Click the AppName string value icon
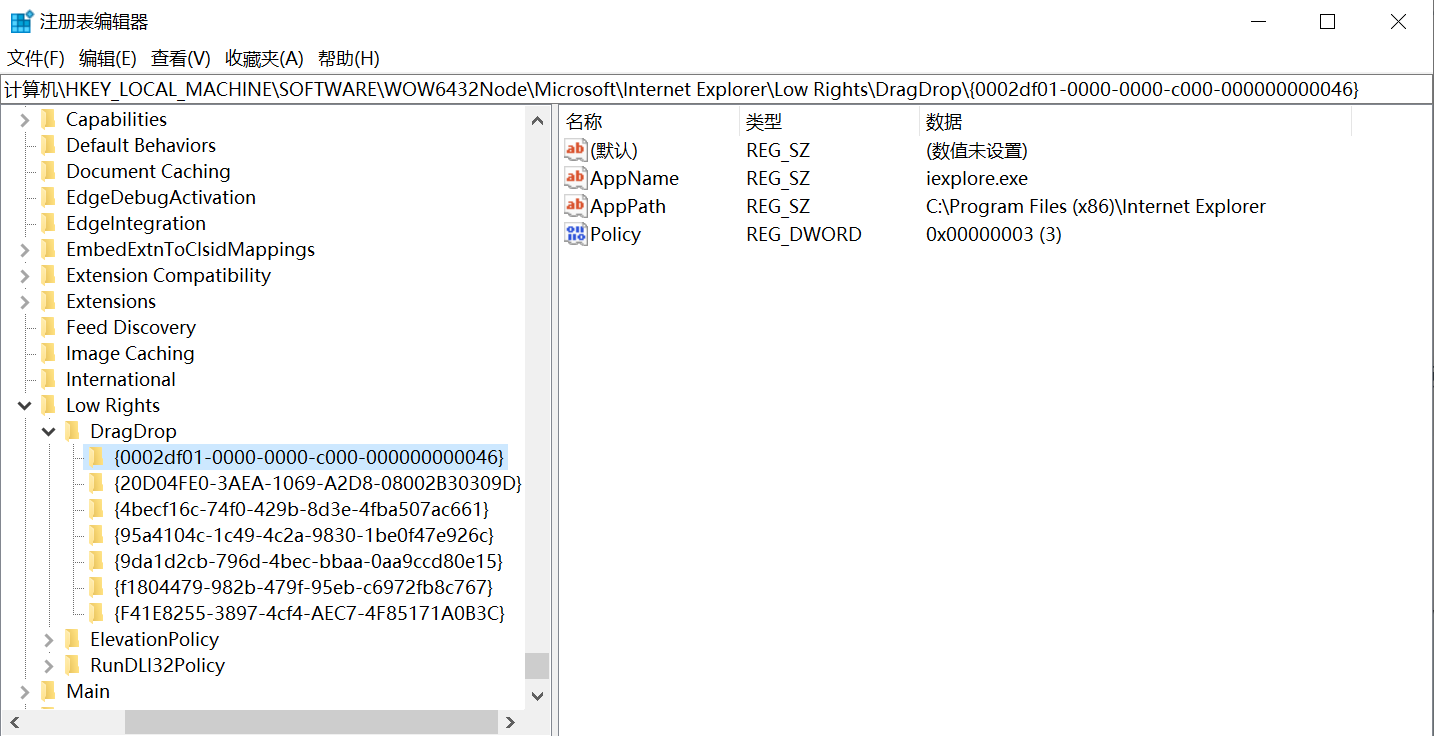Viewport: 1434px width, 736px height. click(x=576, y=178)
